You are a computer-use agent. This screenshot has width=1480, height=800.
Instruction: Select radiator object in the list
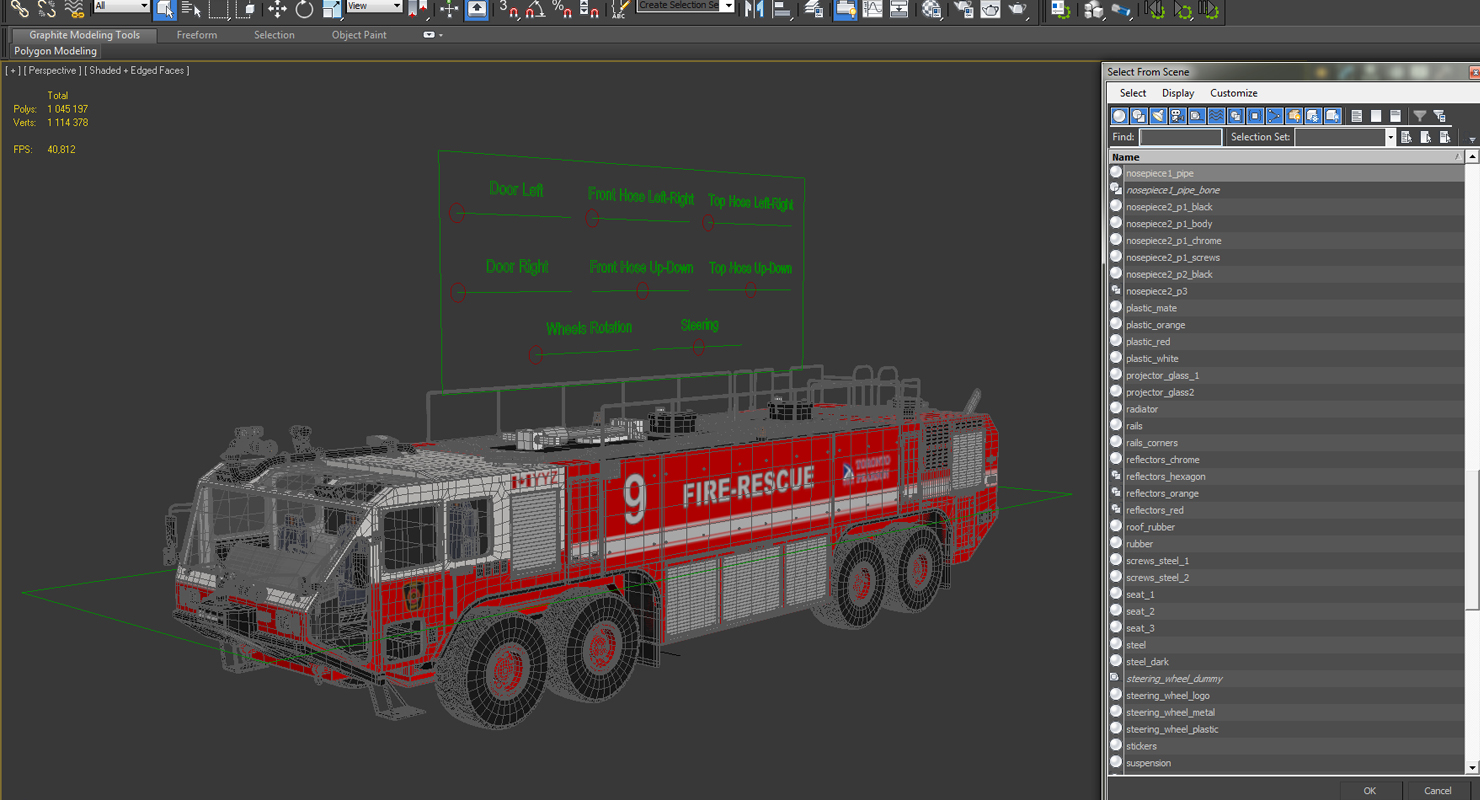pos(1286,409)
